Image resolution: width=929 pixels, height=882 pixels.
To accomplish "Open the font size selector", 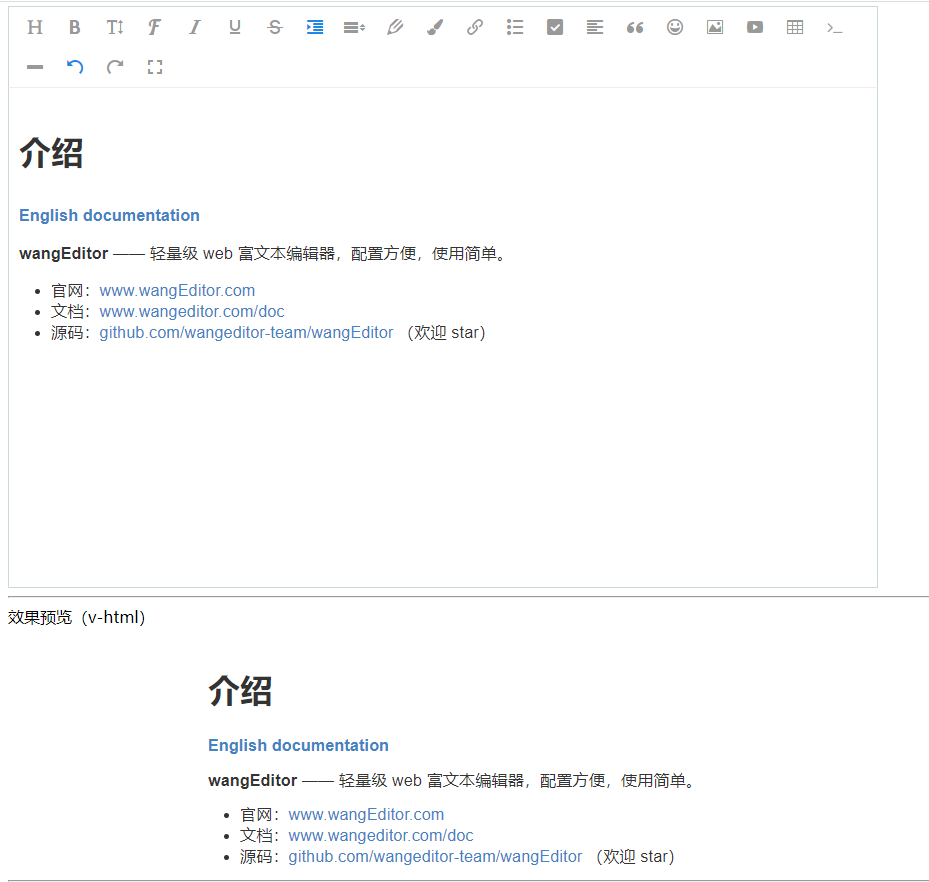I will (114, 27).
